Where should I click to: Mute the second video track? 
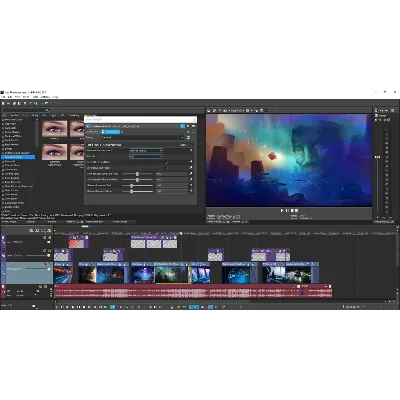click(44, 250)
